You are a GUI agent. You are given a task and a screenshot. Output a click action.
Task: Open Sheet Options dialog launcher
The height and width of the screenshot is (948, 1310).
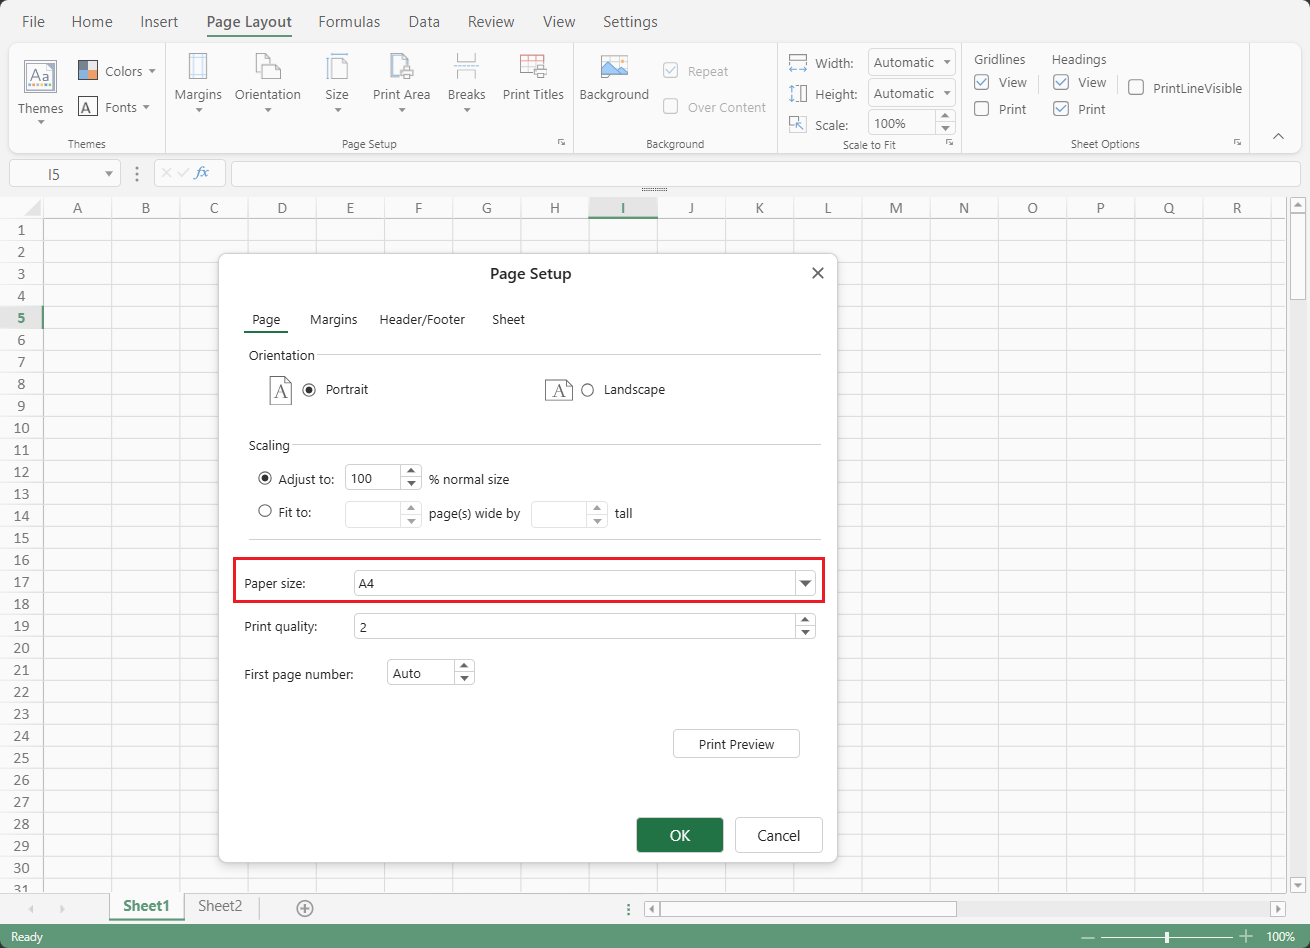[1237, 143]
